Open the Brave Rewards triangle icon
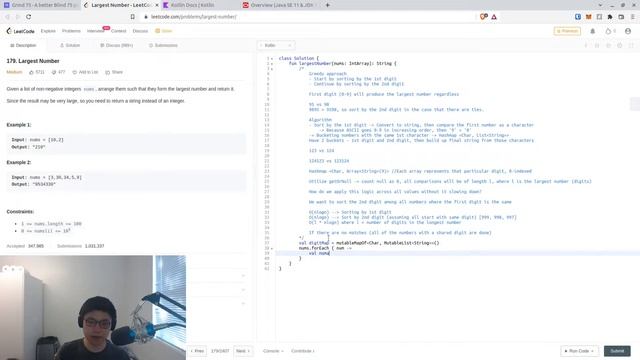This screenshot has height=360, width=640. [x=494, y=17]
